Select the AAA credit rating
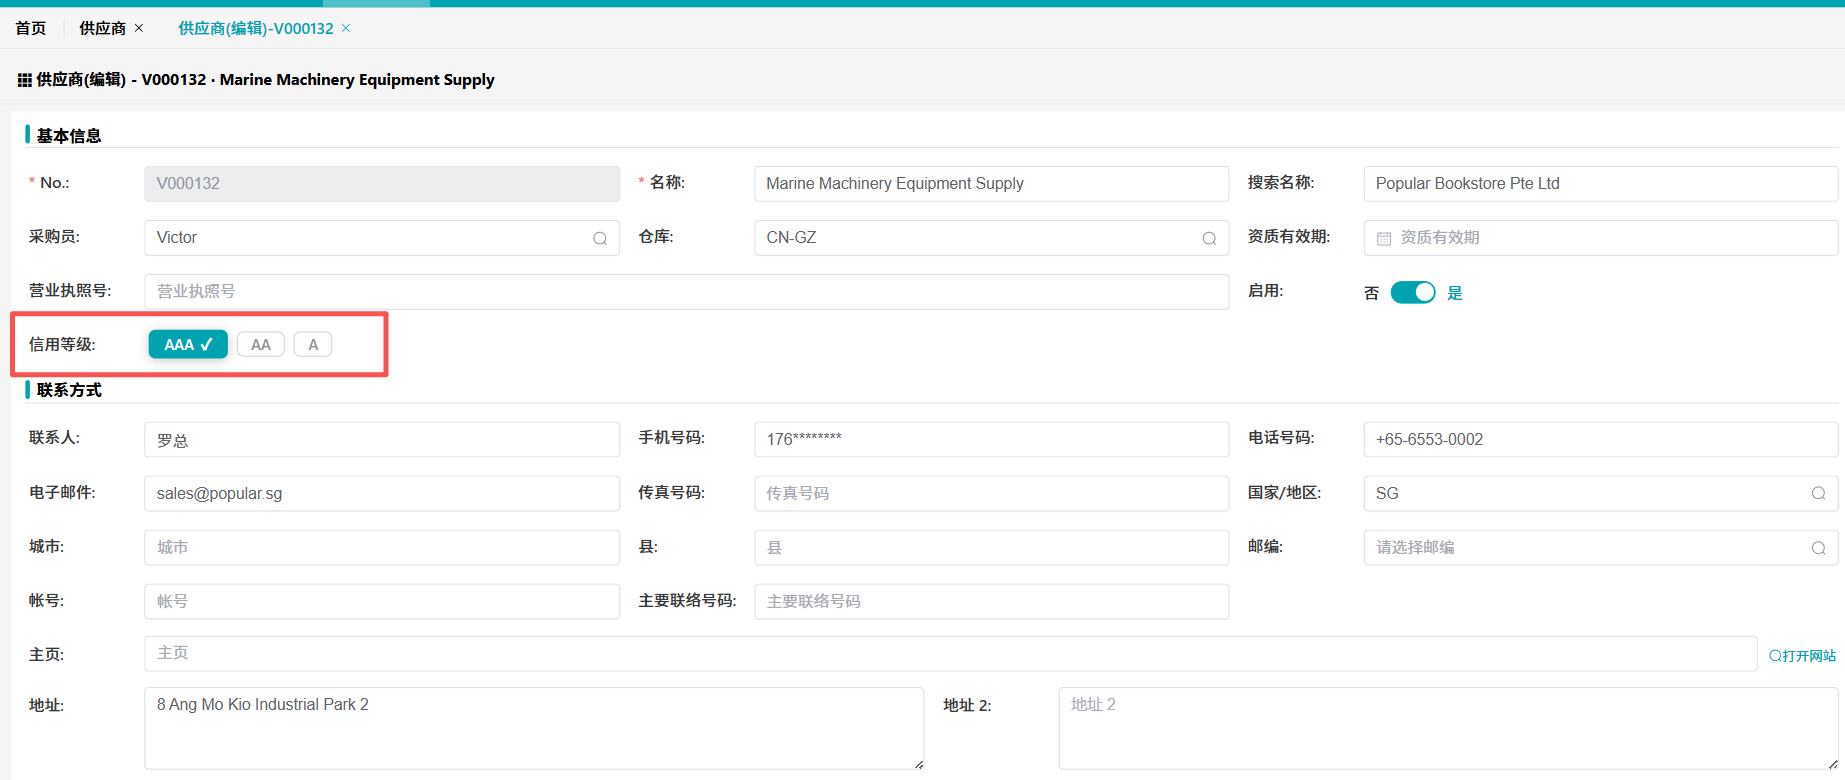The image size is (1845, 780). click(188, 345)
